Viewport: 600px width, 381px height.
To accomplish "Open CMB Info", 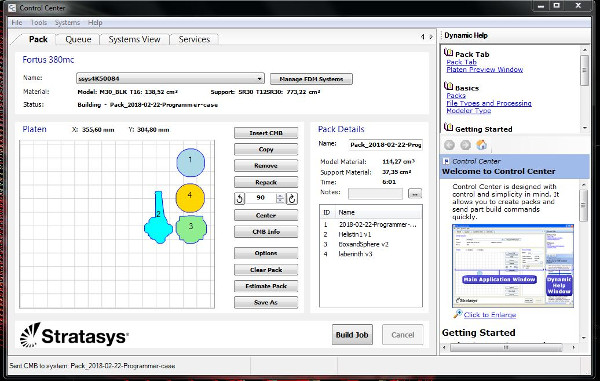I will (266, 232).
